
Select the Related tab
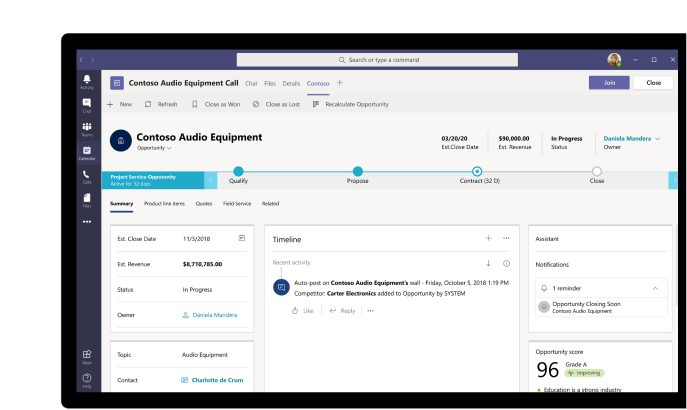pyautogui.click(x=270, y=204)
